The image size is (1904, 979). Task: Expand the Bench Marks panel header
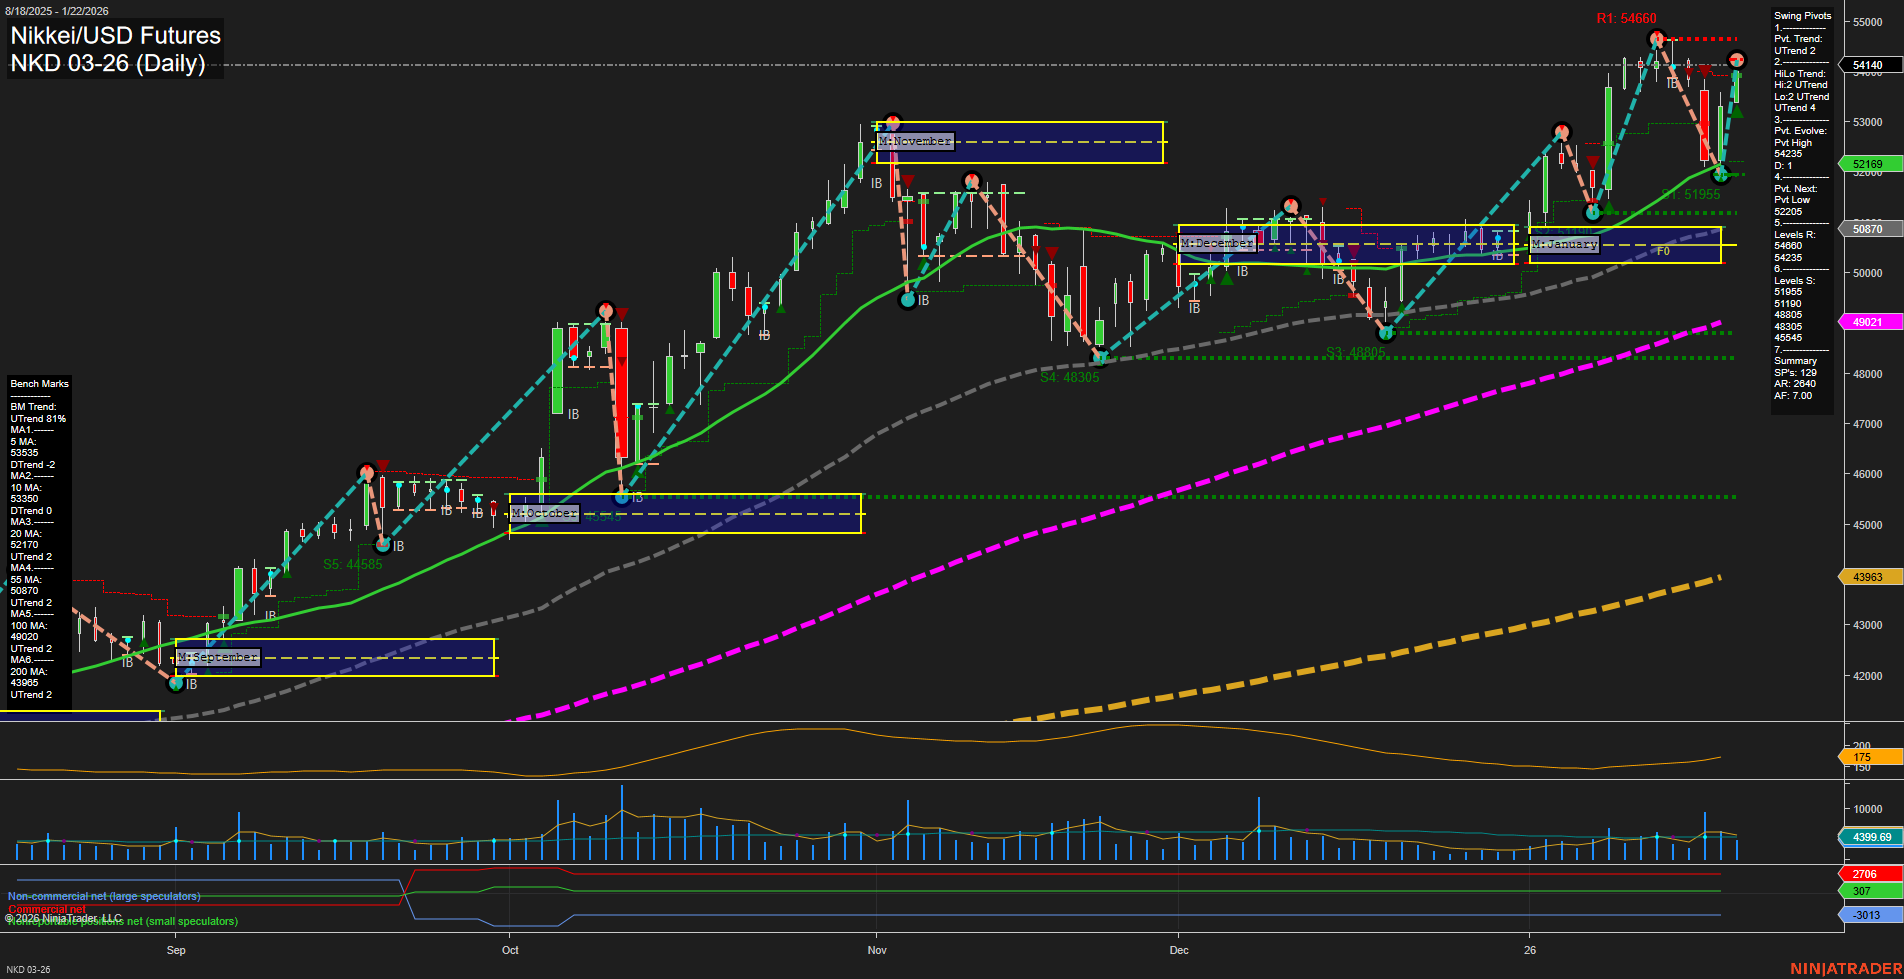39,384
